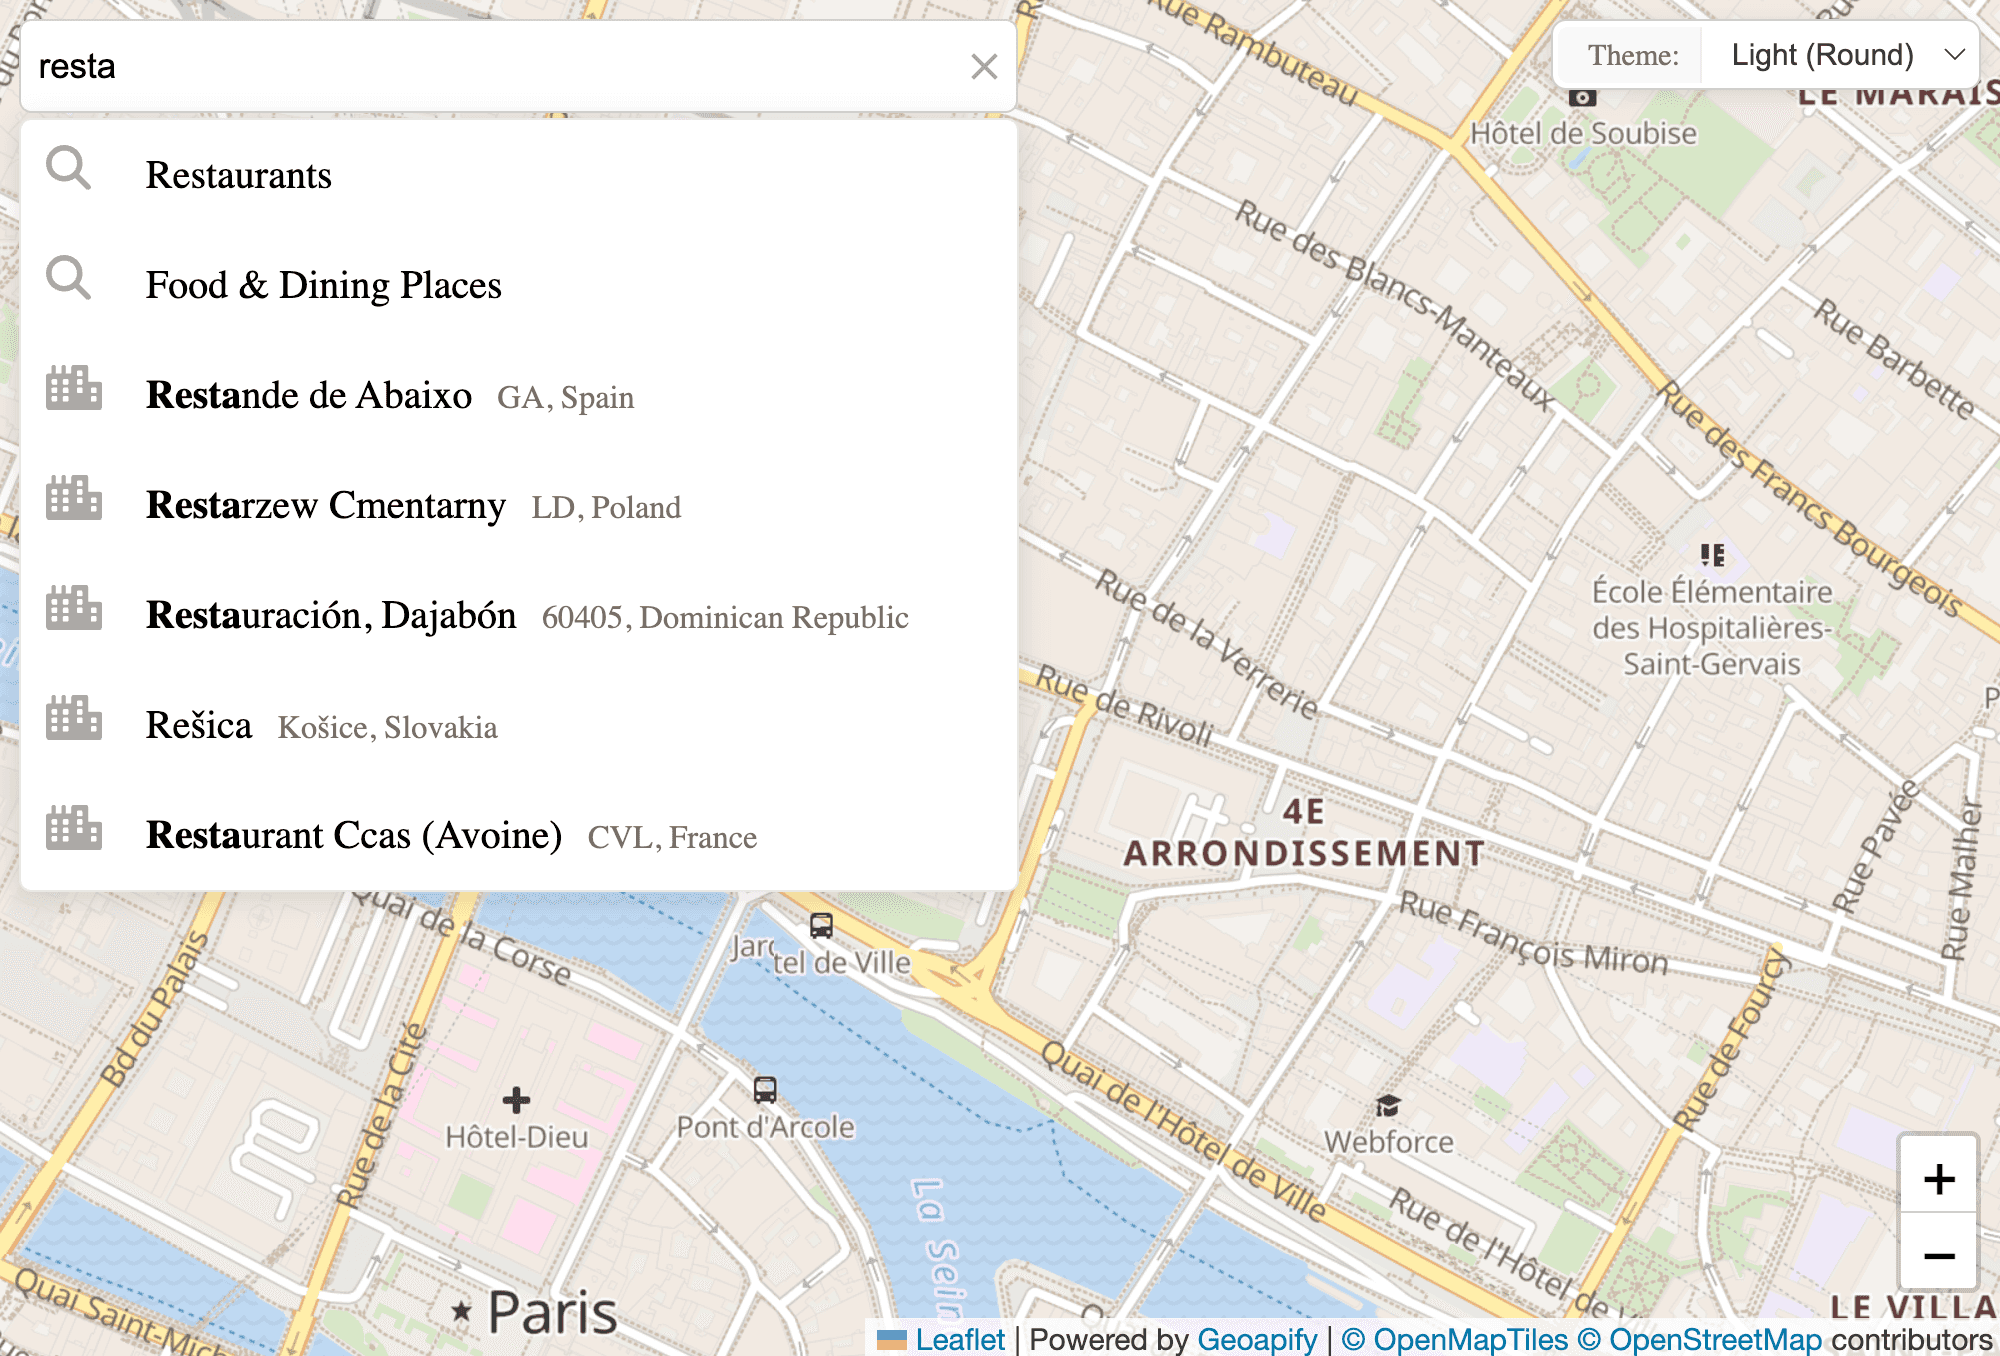Open the Leaflet attribution link
The image size is (2000, 1356).
(x=959, y=1339)
